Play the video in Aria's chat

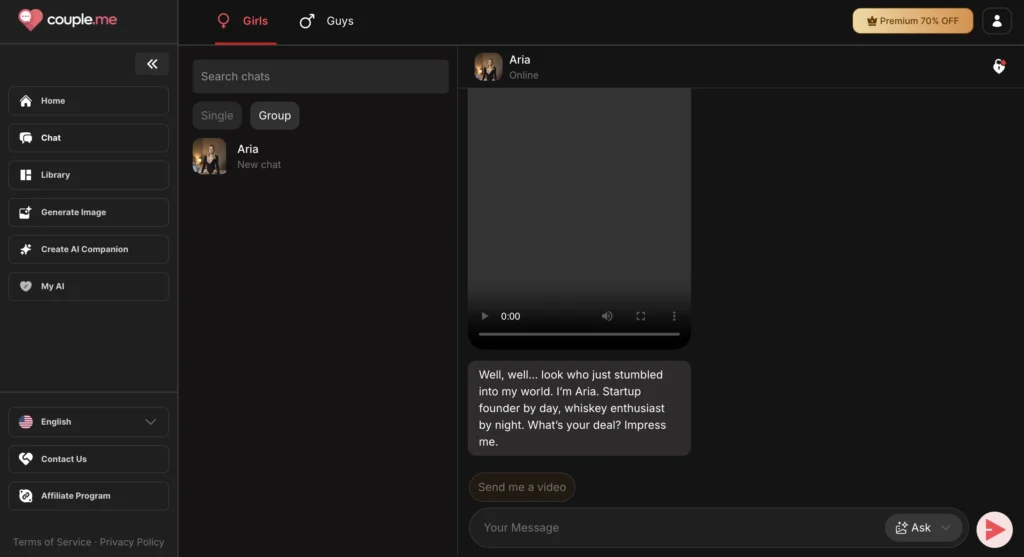(486, 316)
